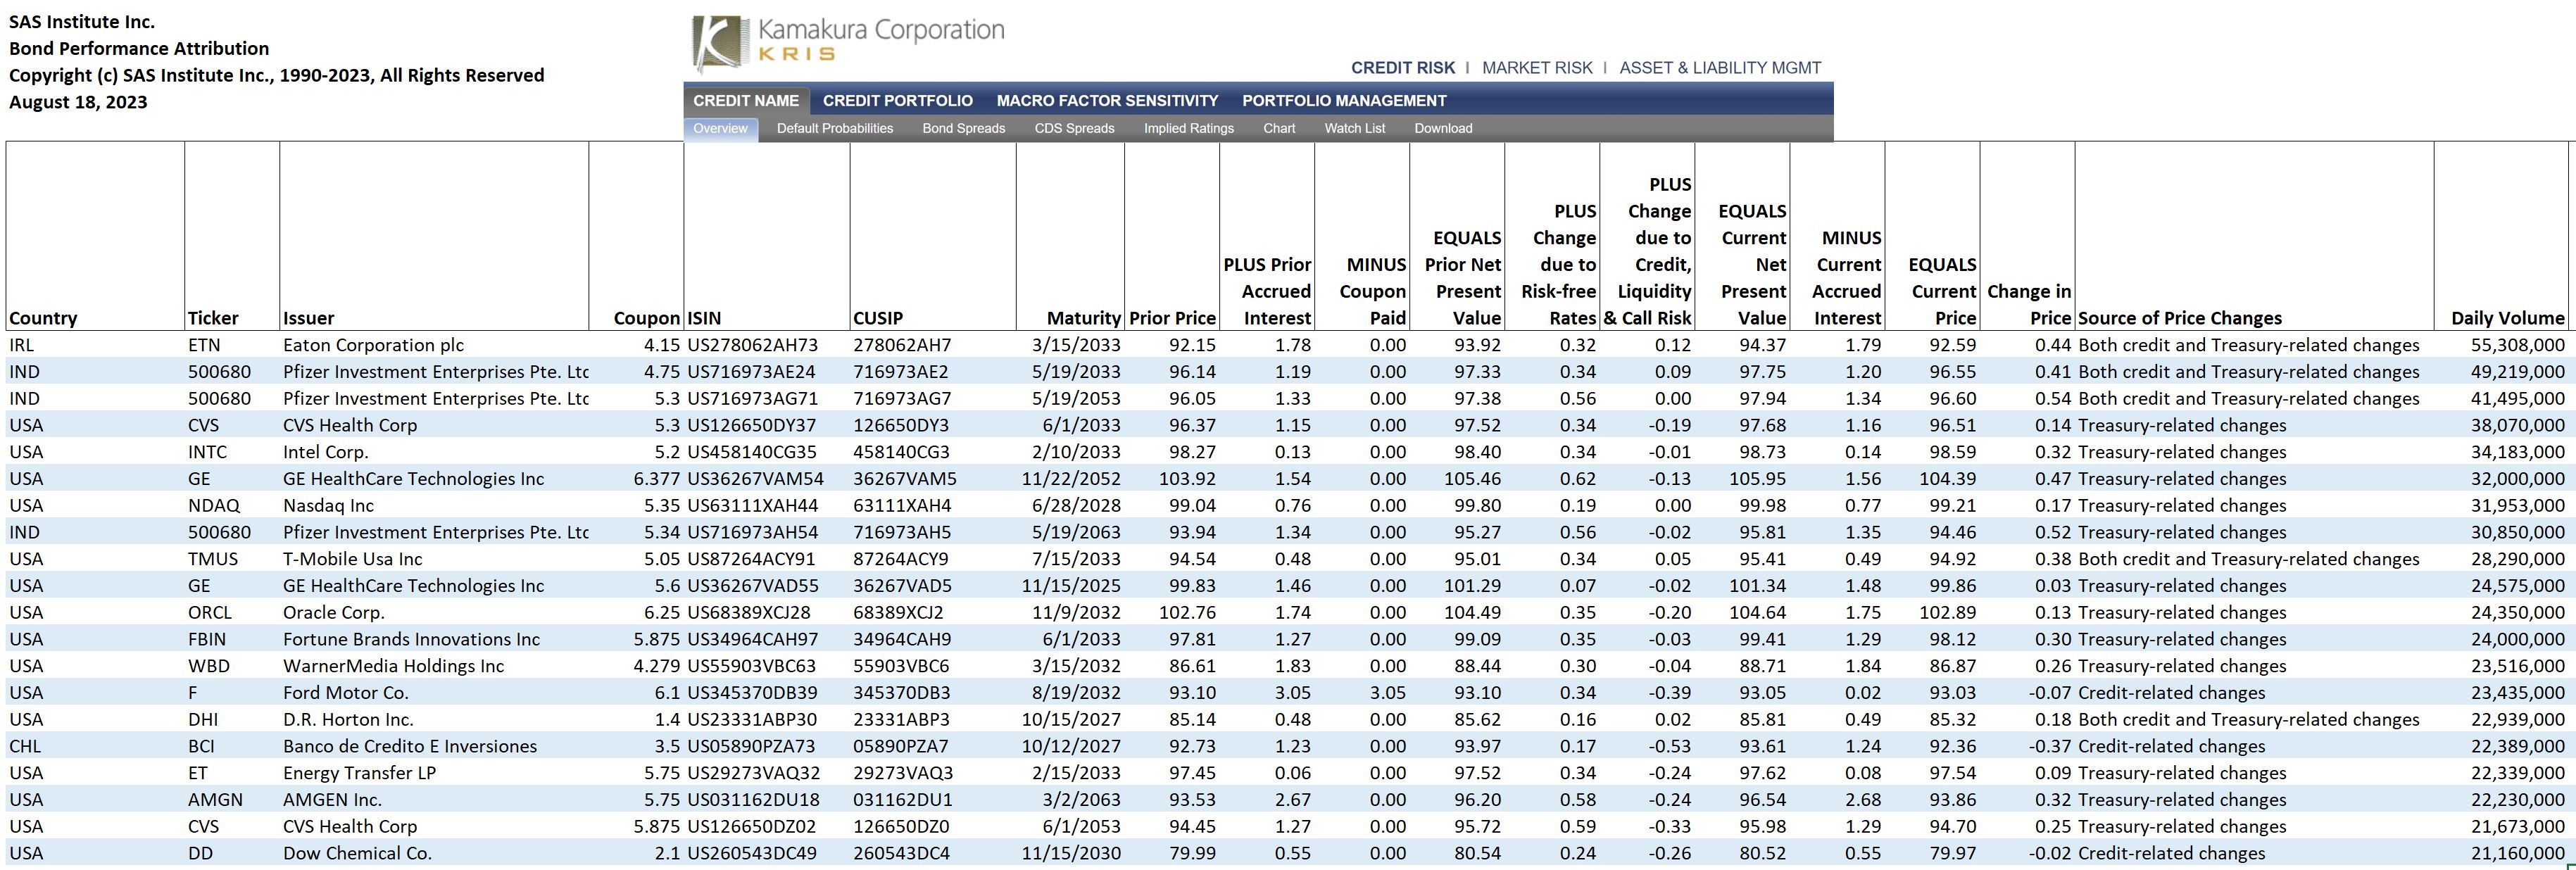Screen dimensions: 2576x870
Task: Go to the PORTFOLIO MANAGEMENT tab
Action: click(x=1344, y=101)
